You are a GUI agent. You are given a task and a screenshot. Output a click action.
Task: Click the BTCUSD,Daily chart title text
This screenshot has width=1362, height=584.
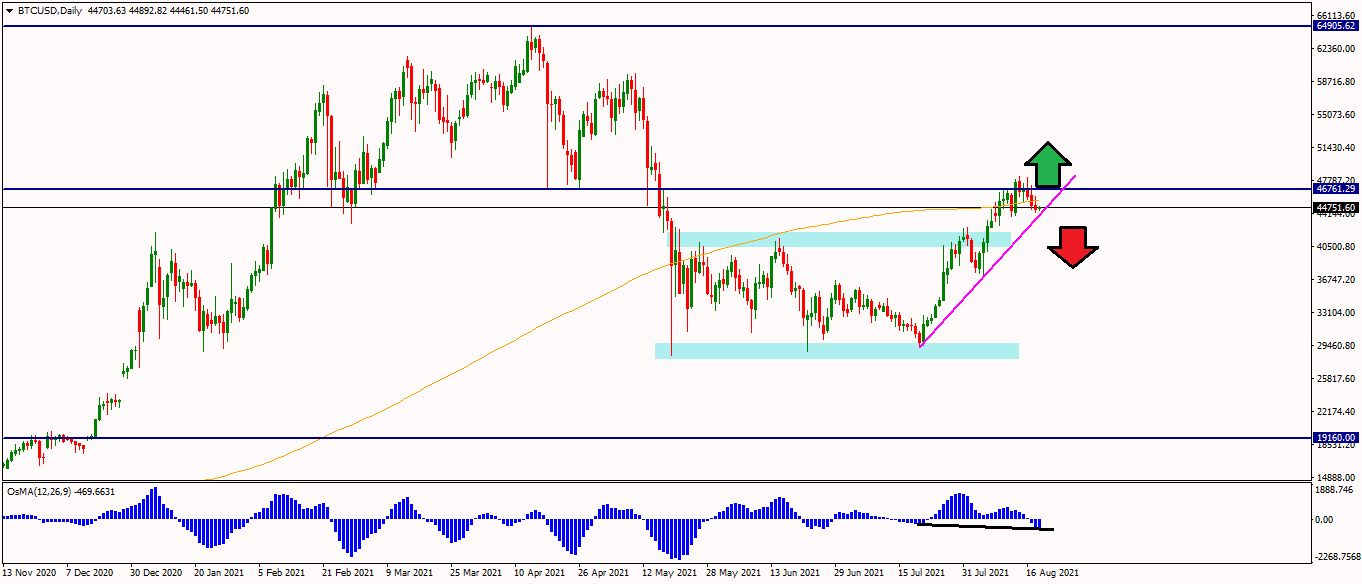[x=51, y=11]
